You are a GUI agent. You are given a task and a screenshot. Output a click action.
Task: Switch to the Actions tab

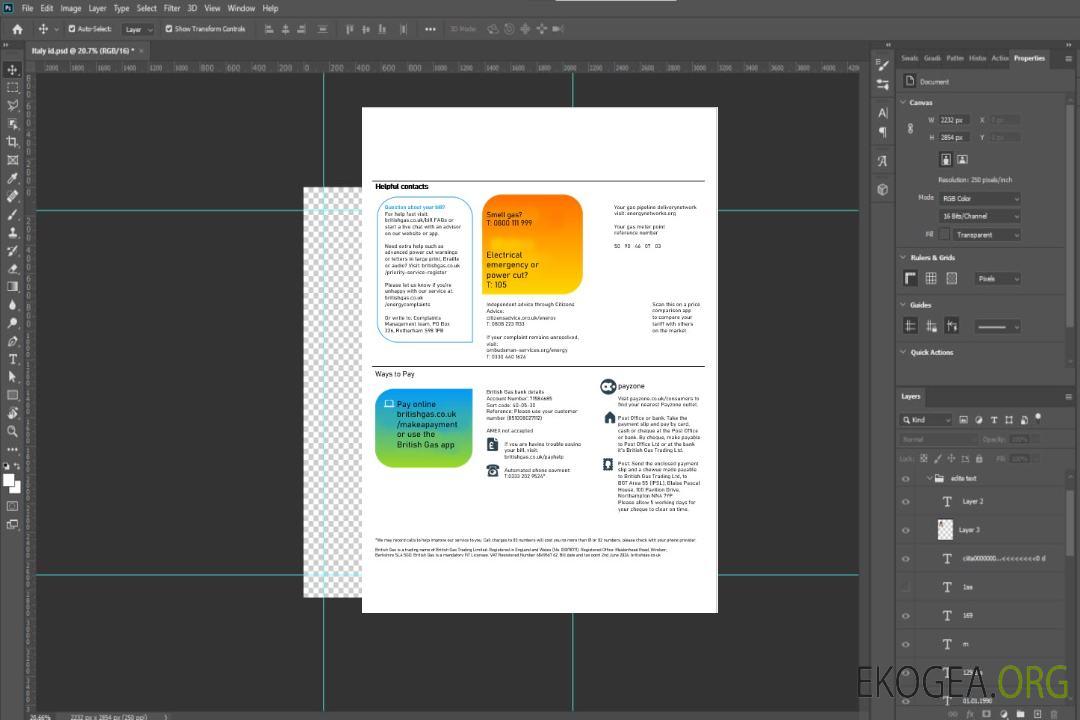pyautogui.click(x=999, y=59)
